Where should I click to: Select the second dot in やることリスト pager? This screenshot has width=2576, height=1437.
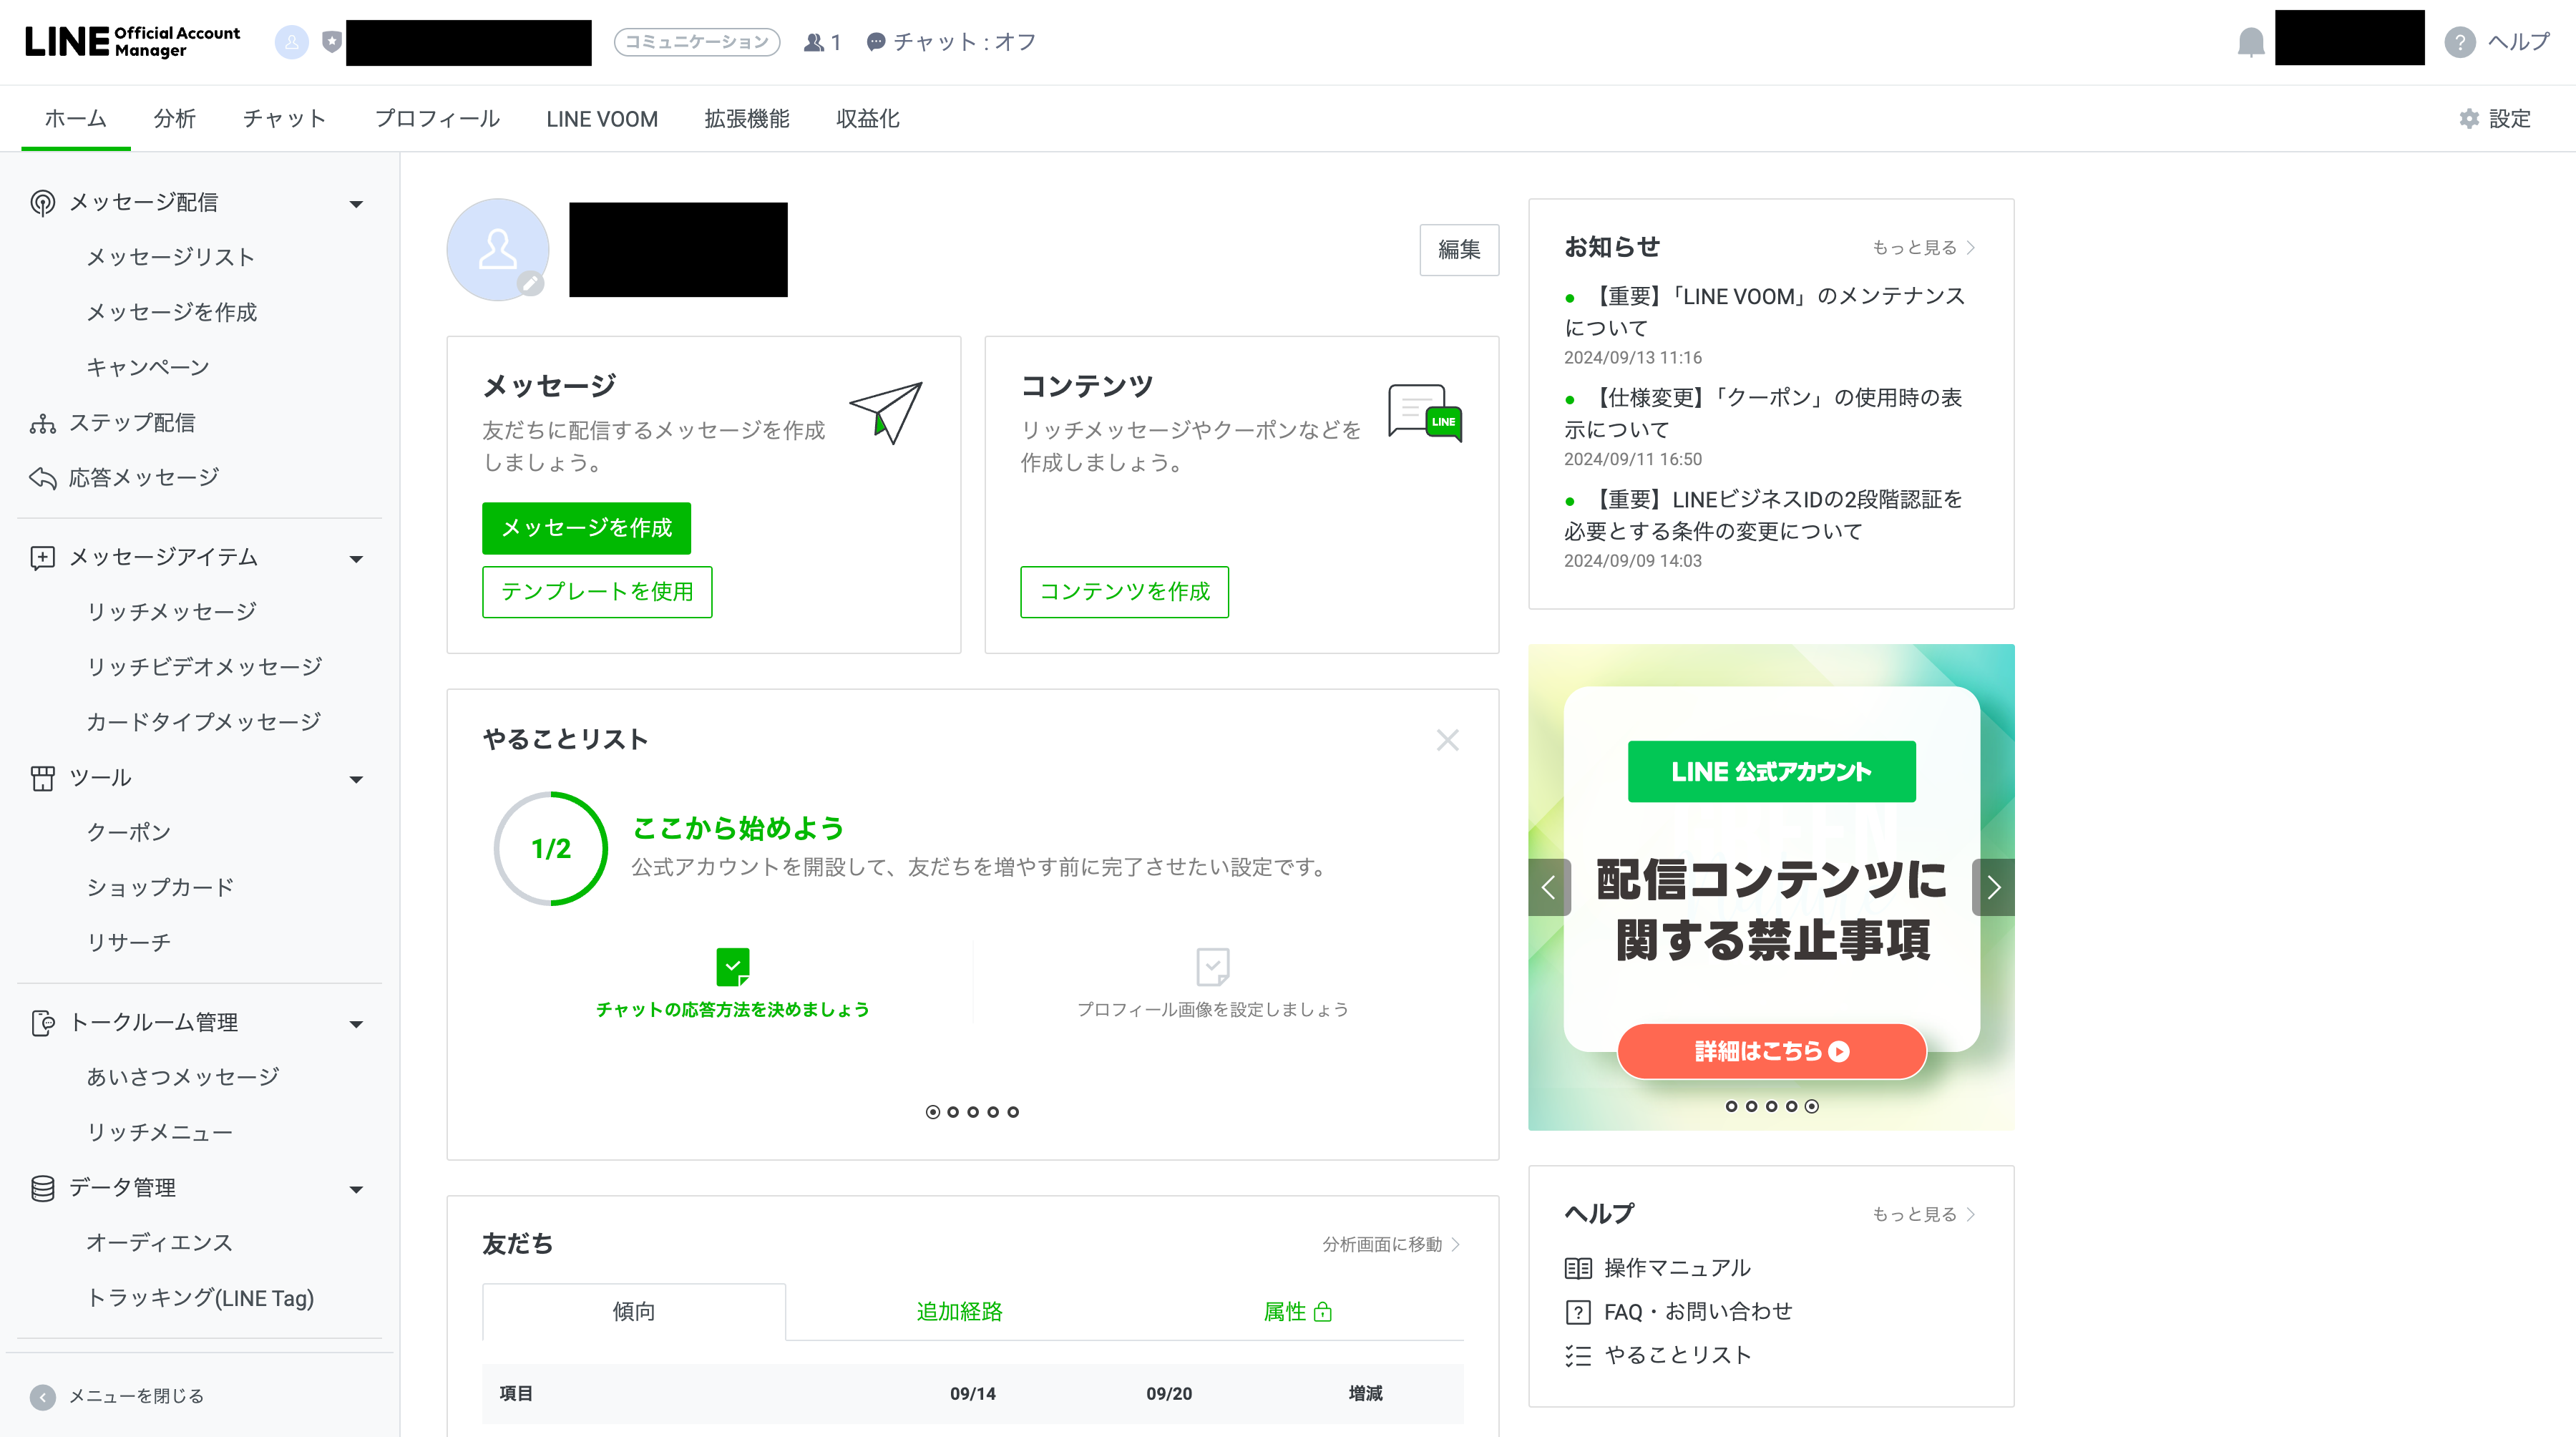click(952, 1112)
